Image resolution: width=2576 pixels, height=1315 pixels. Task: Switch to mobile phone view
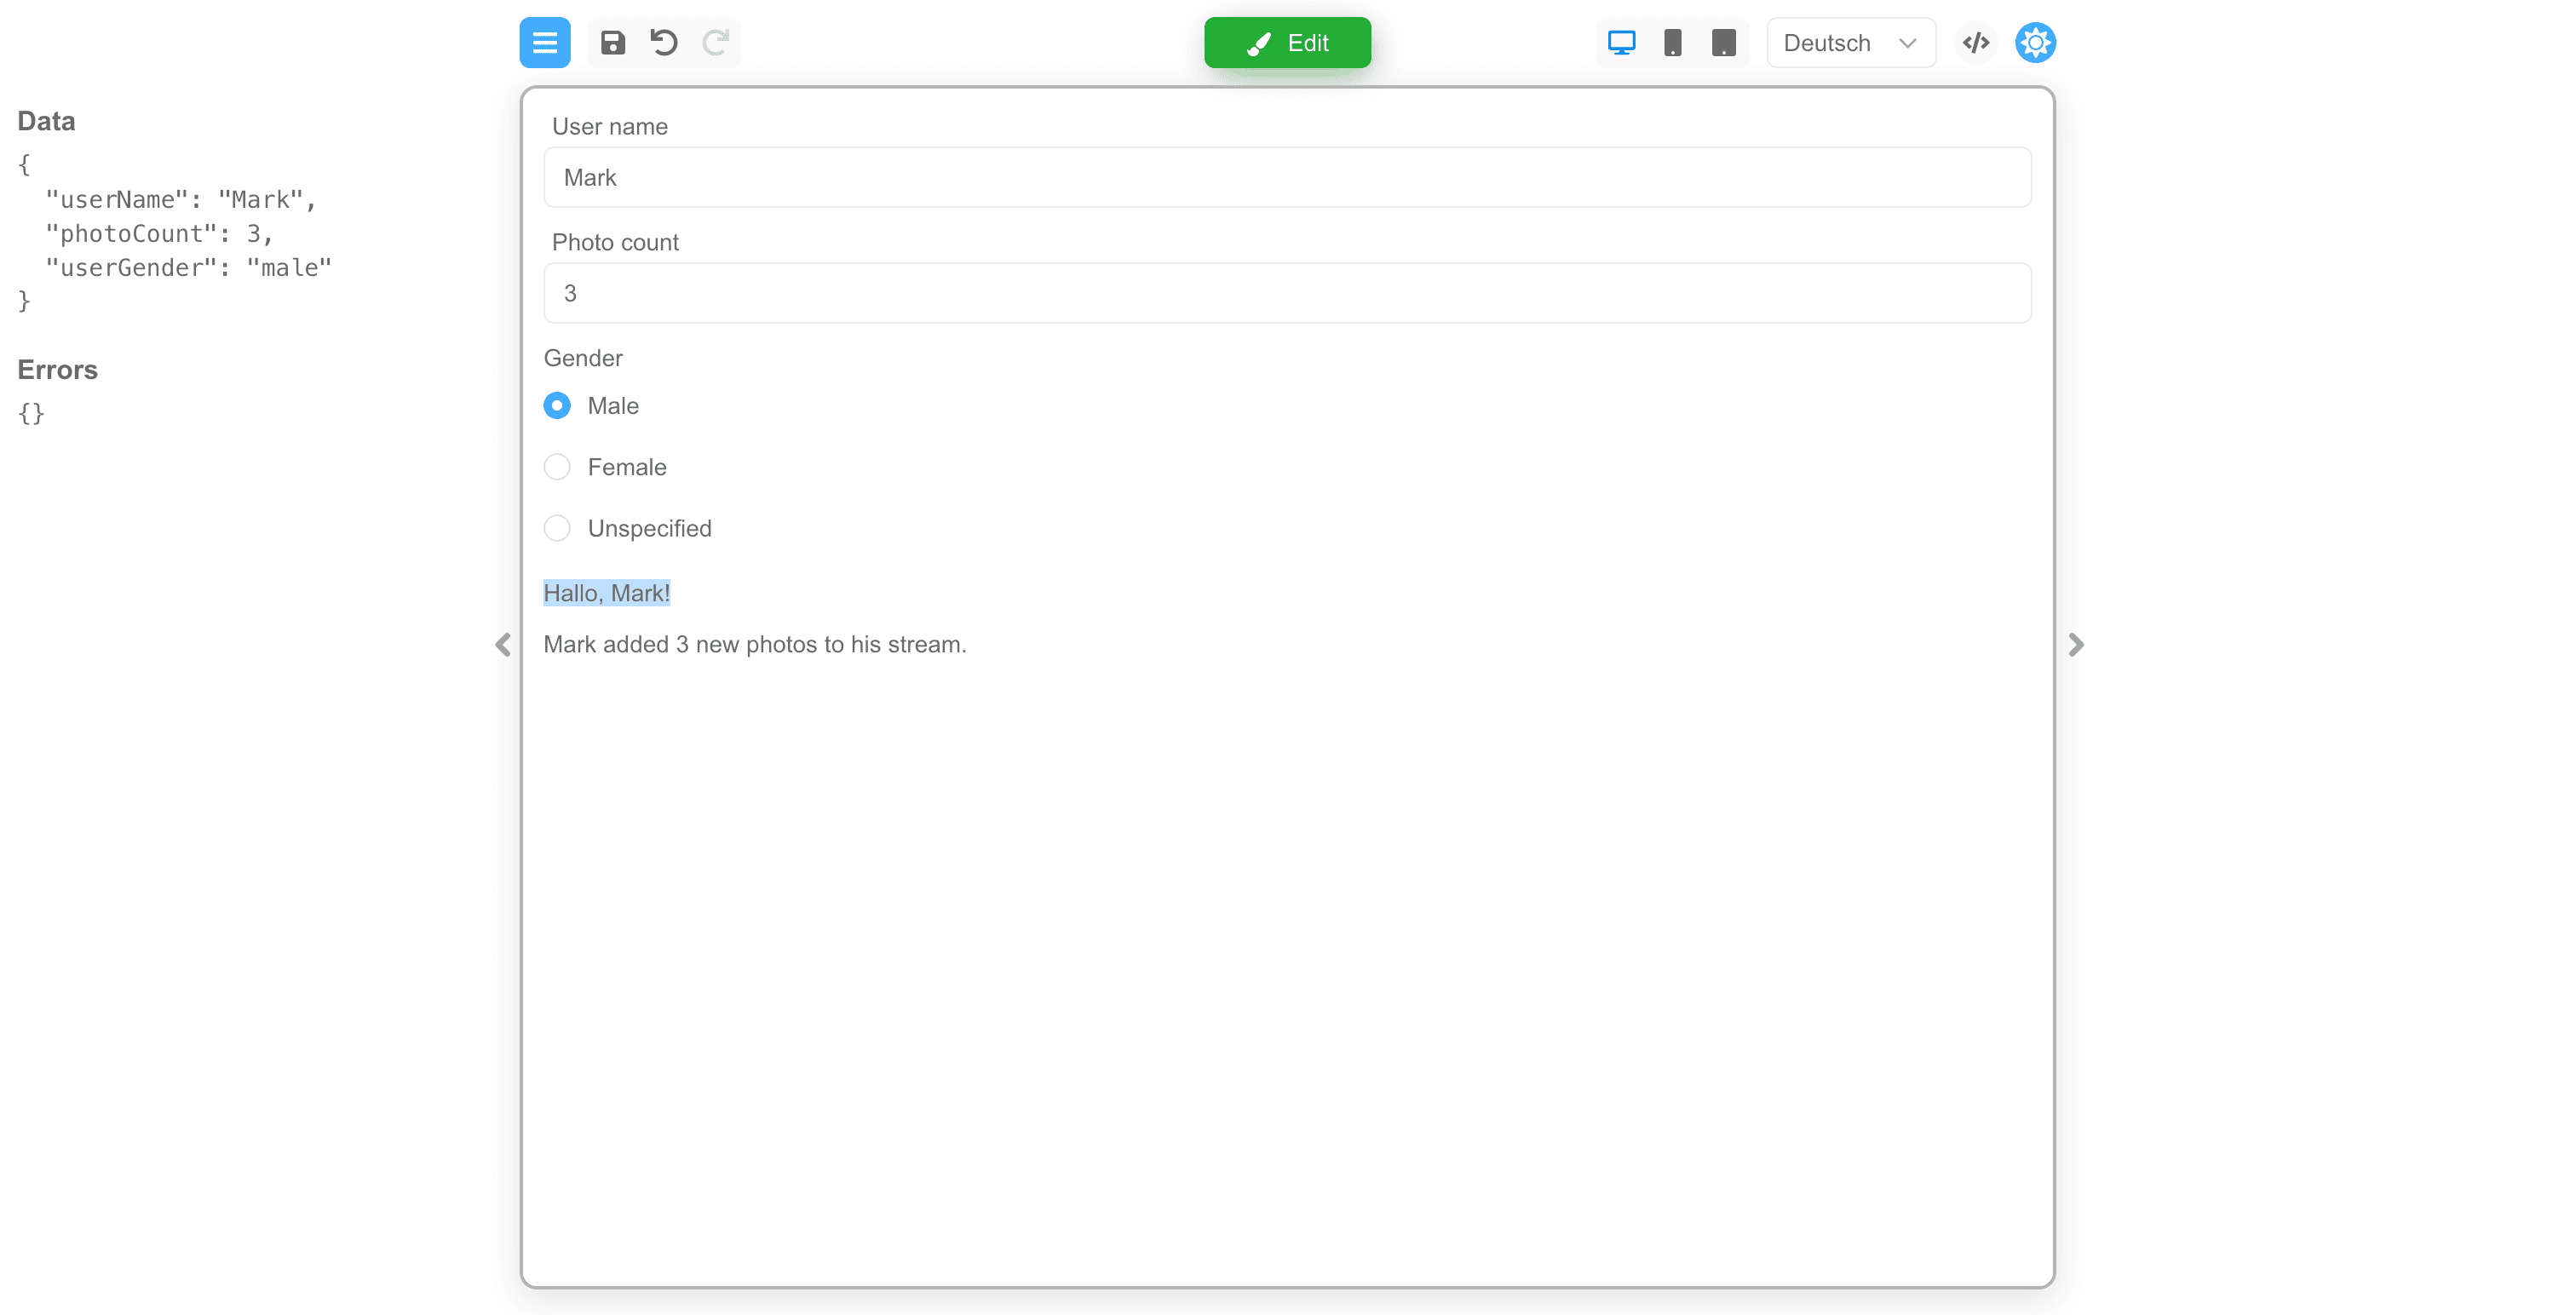(x=1672, y=43)
